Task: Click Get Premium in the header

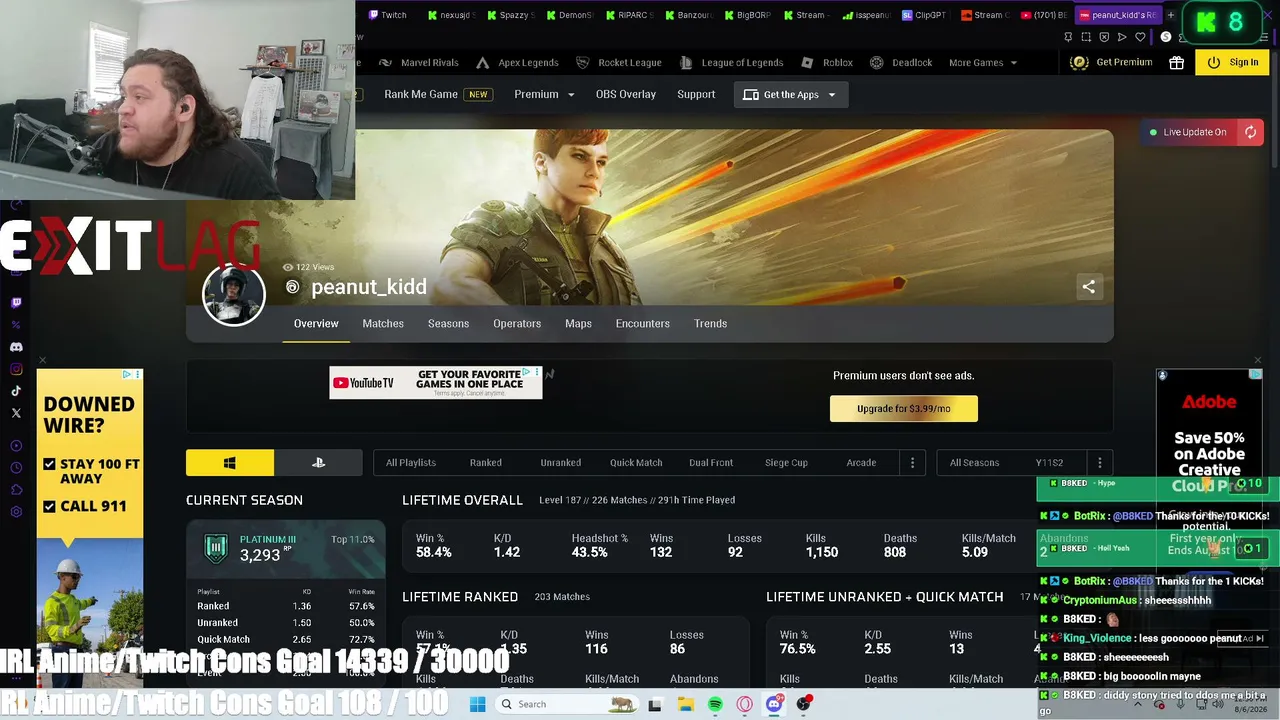Action: tap(1112, 62)
